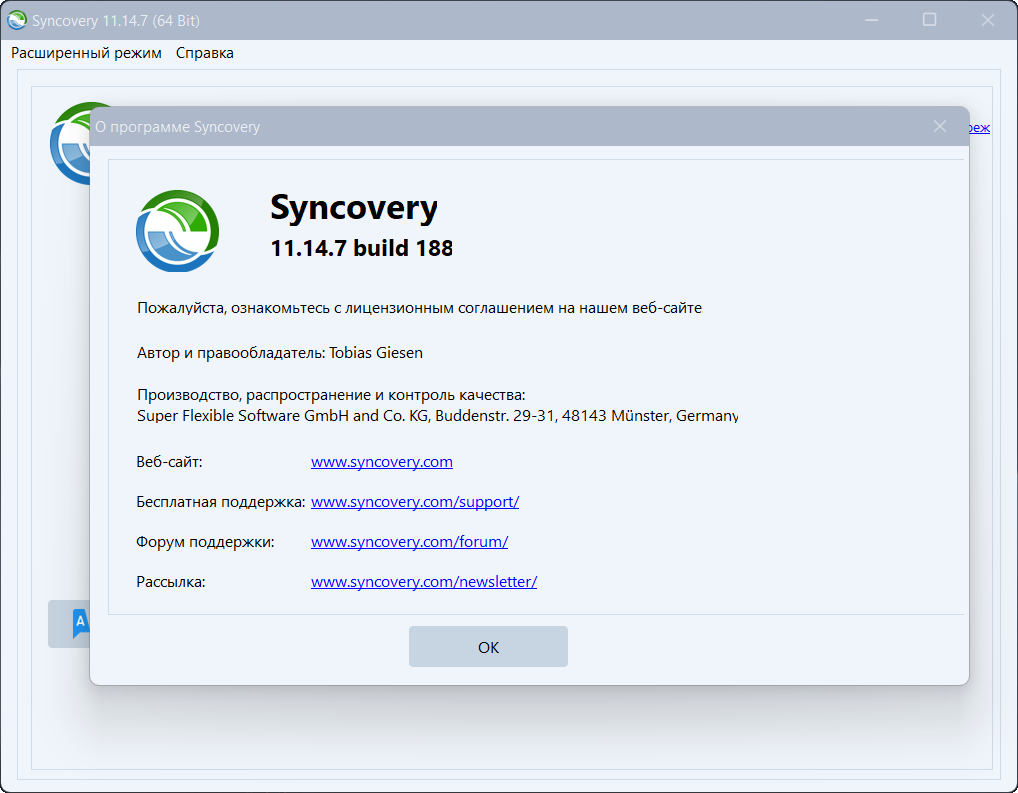
Task: Click the Syncovery logo in main window
Action: 70,143
